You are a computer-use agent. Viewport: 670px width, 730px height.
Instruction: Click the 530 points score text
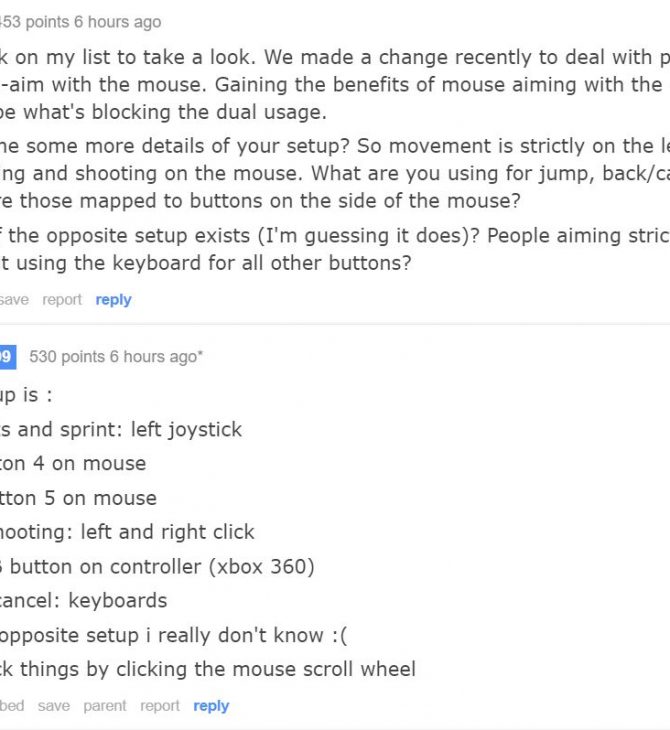pyautogui.click(x=67, y=357)
